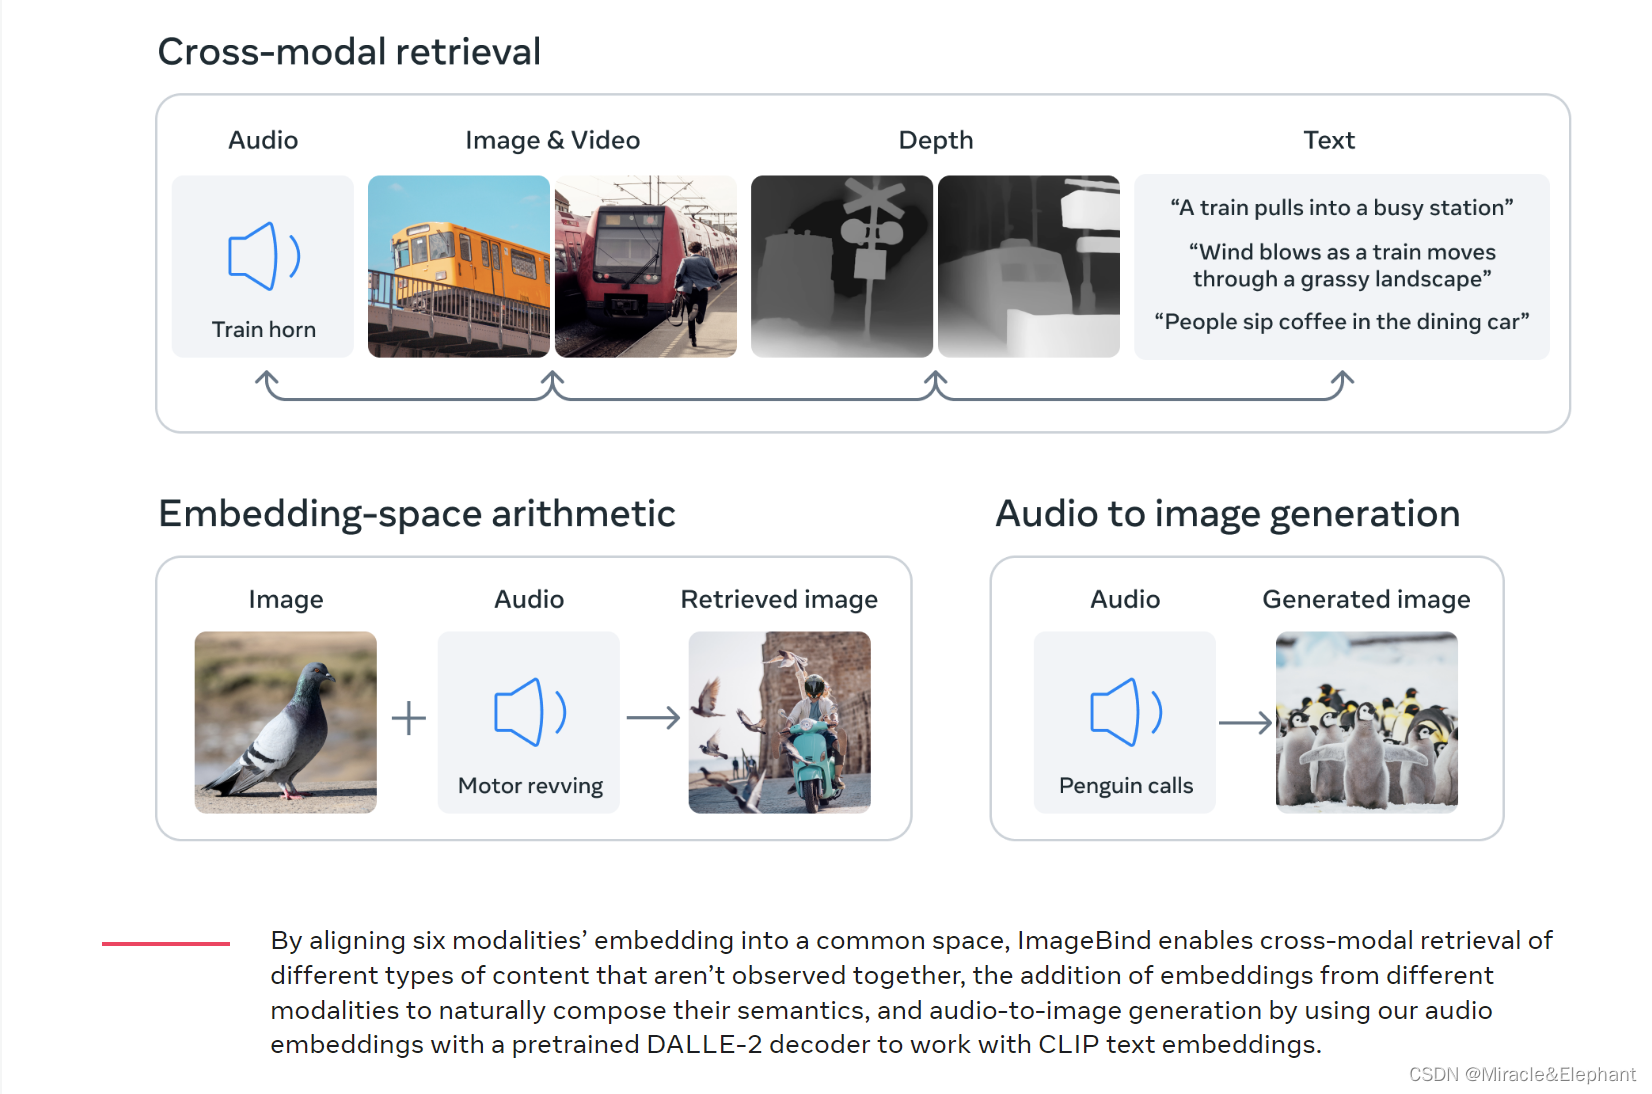Click the 'Audio' label above Motor revving
The width and height of the screenshot is (1652, 1094).
[529, 599]
